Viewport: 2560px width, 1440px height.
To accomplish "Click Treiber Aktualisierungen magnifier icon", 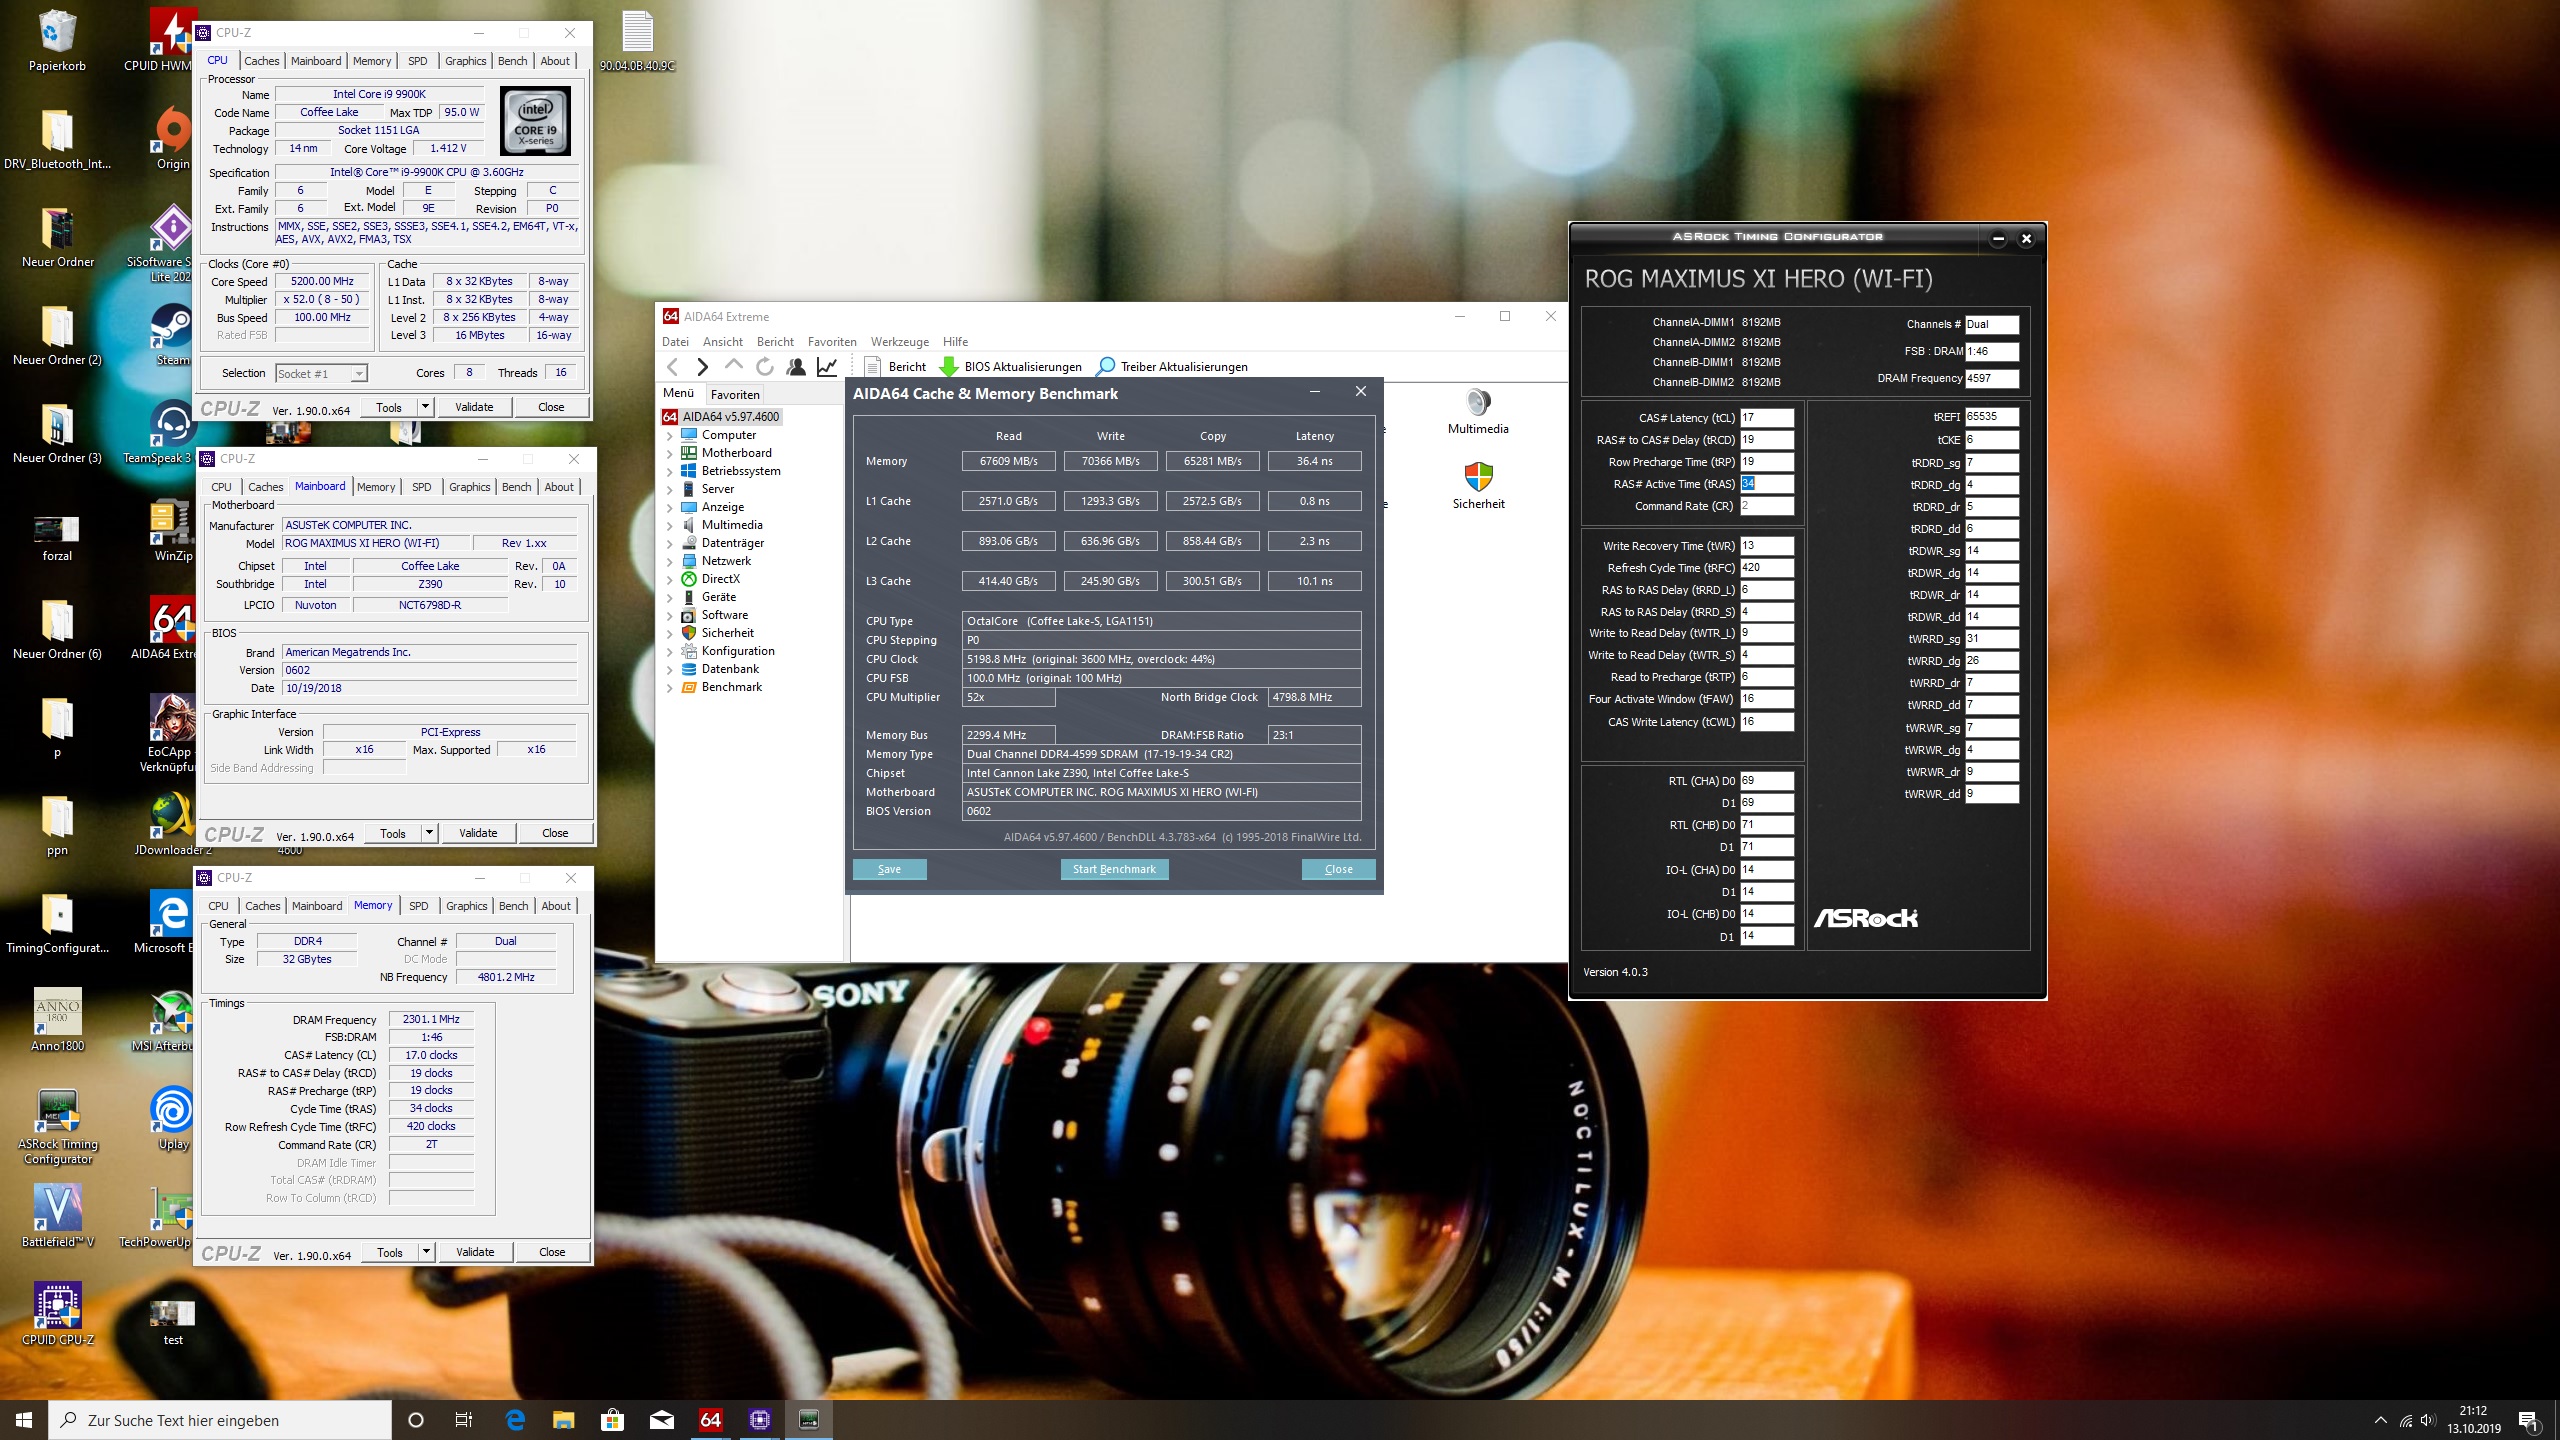I will [1106, 367].
